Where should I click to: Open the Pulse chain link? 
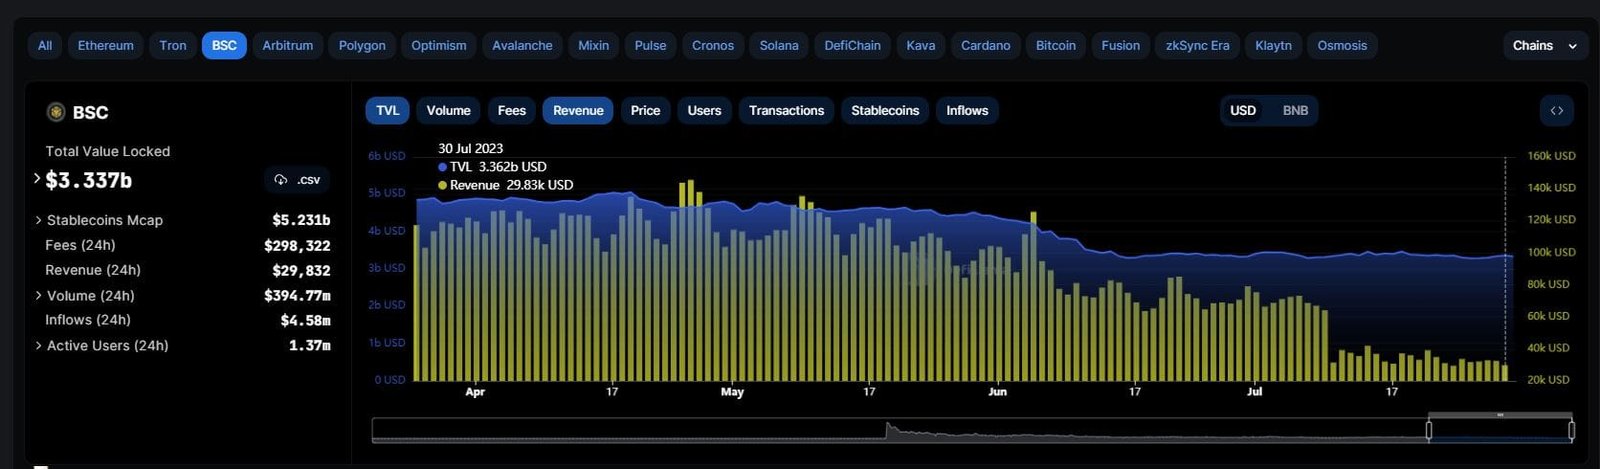650,45
